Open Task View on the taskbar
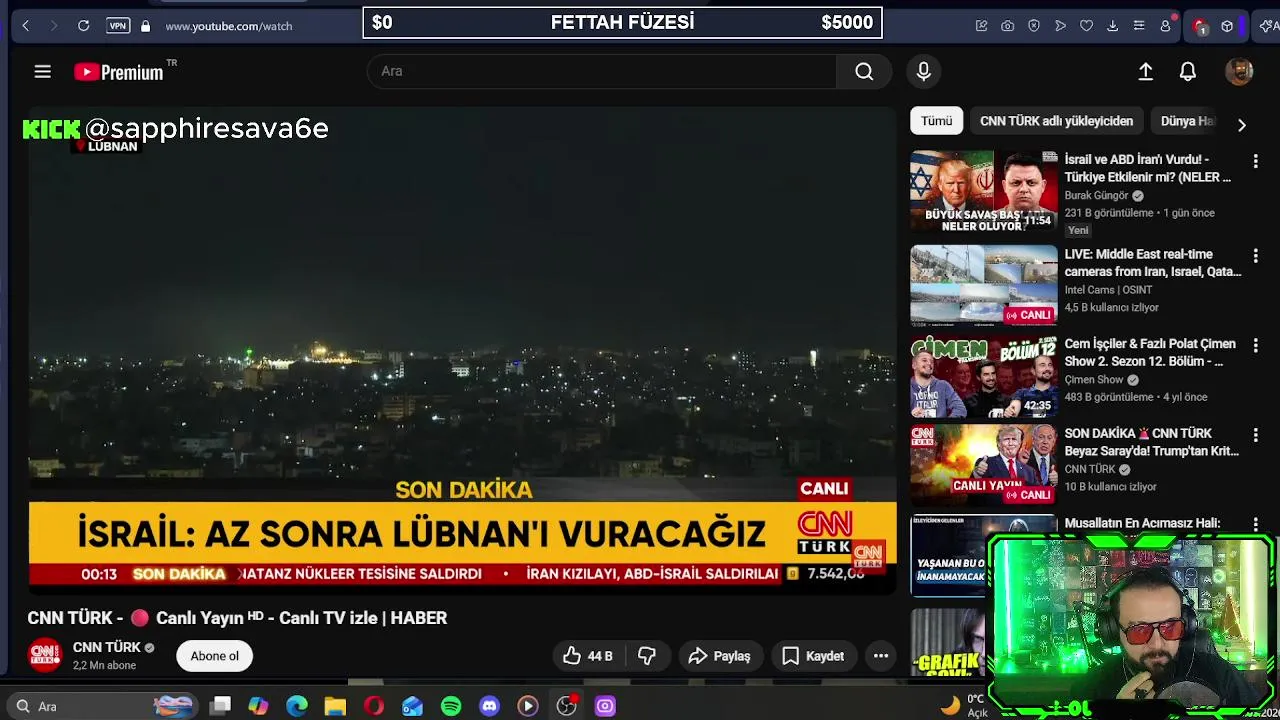The height and width of the screenshot is (720, 1280). pyautogui.click(x=221, y=706)
